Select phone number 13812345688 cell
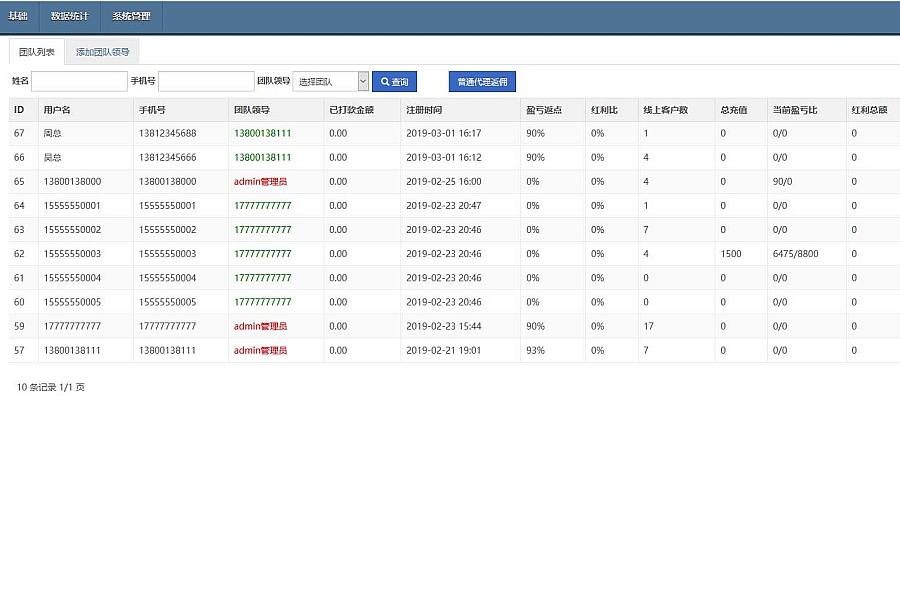 (168, 133)
